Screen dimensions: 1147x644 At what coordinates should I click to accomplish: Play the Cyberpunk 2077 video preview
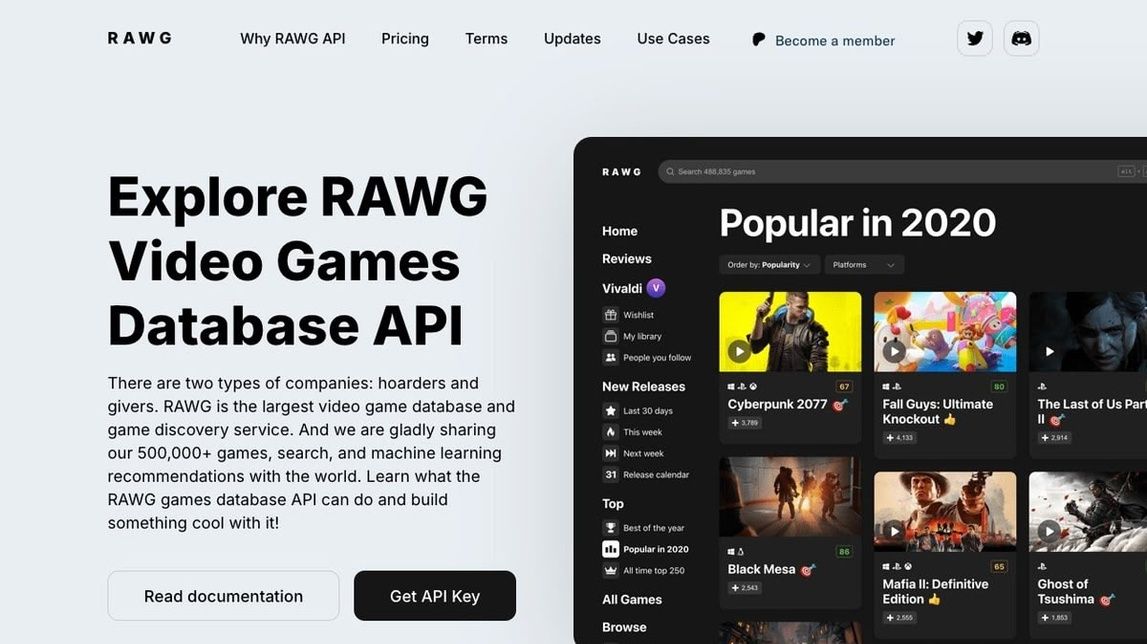pyautogui.click(x=739, y=351)
